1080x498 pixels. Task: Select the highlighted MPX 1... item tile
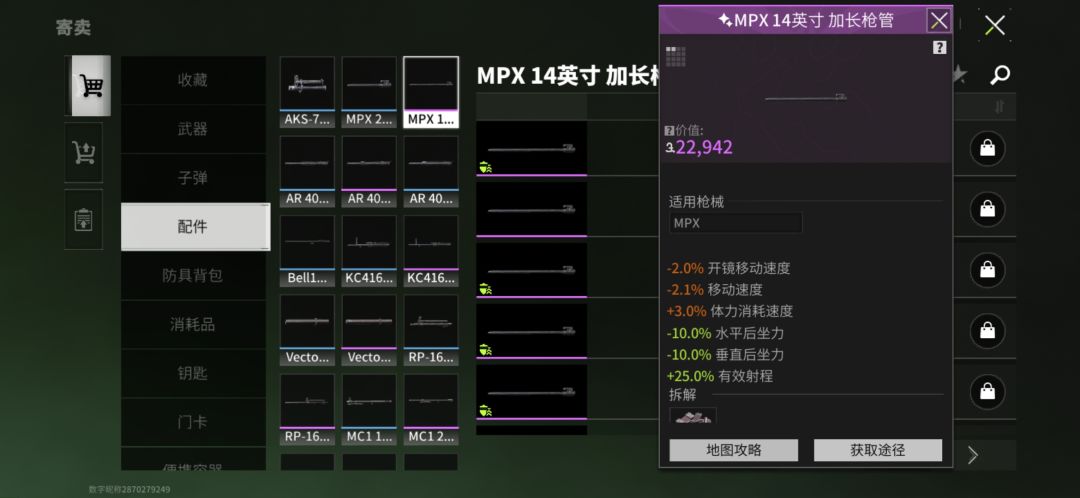click(431, 92)
